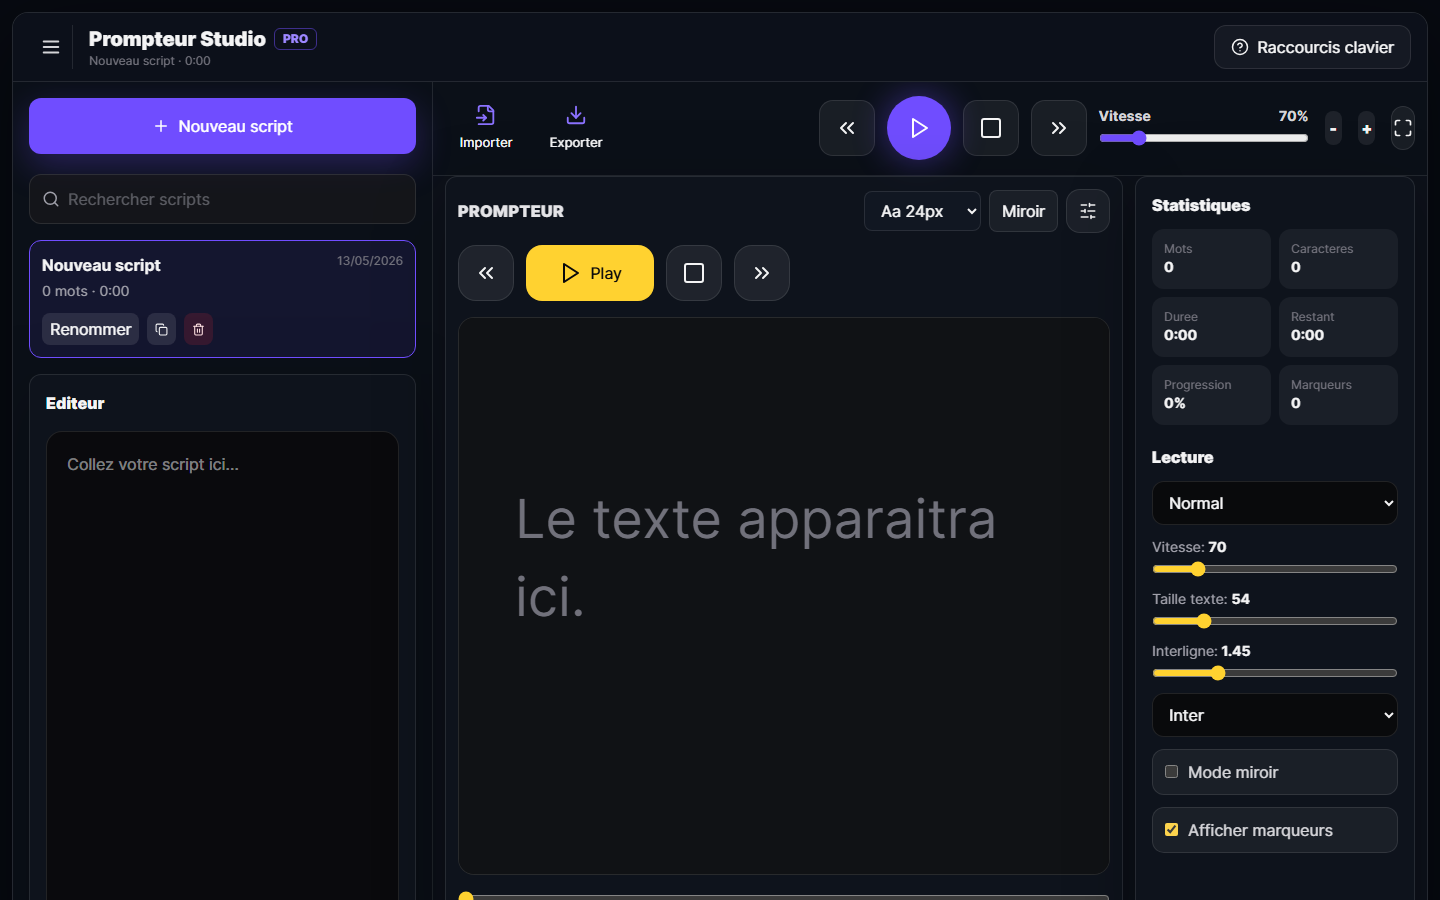Open Raccourcis clavier help

(1312, 47)
